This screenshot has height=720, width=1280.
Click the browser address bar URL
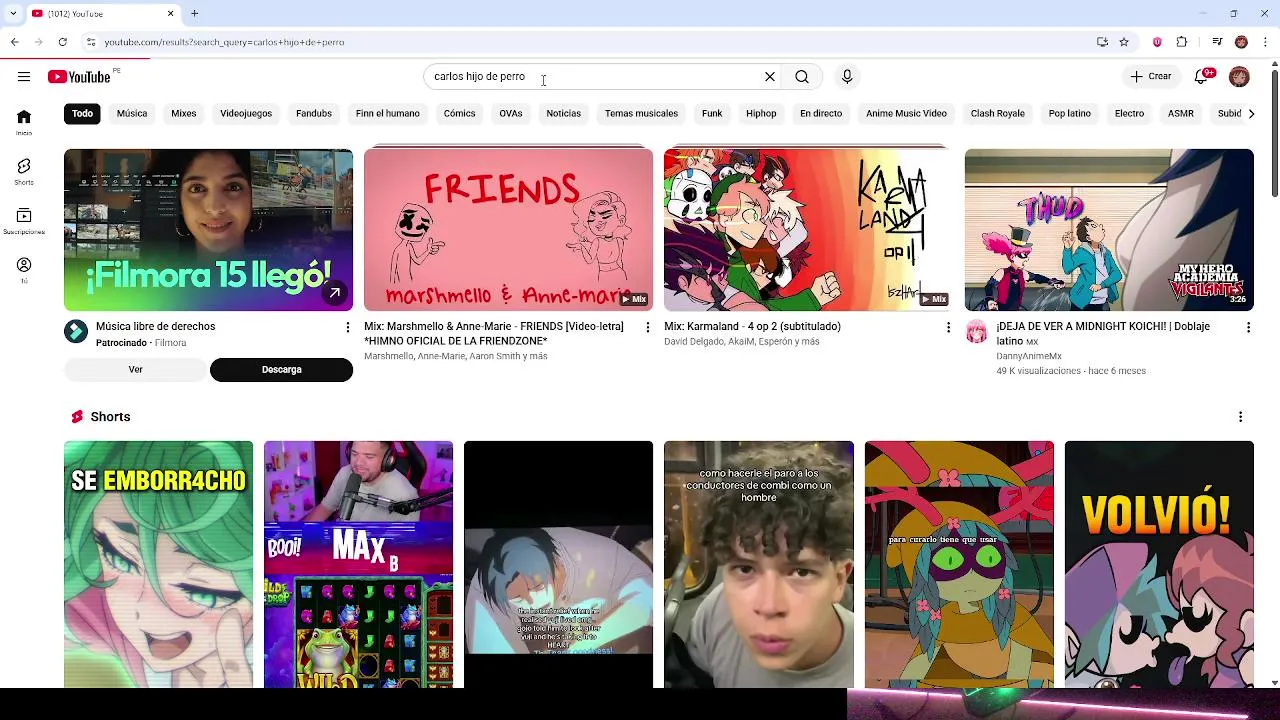pos(224,42)
